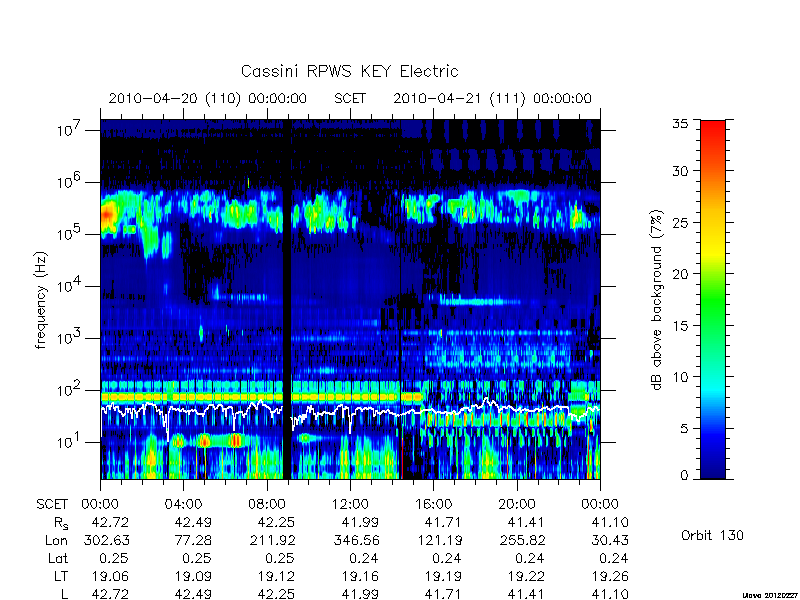800x600 pixels.
Task: Click the 'Orbit 130' label
Action: coord(712,535)
